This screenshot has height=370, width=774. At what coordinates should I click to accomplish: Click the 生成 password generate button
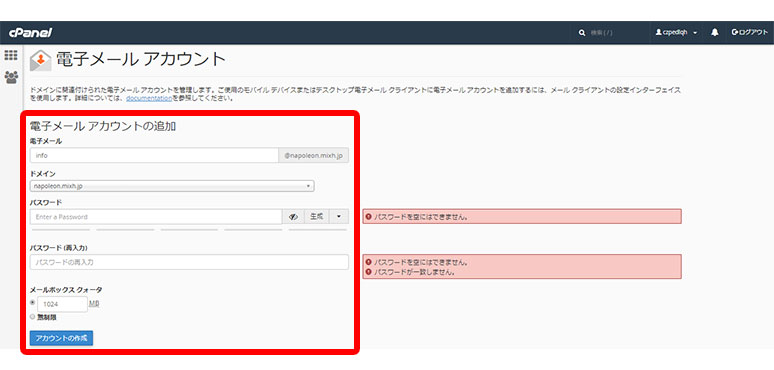[x=317, y=217]
